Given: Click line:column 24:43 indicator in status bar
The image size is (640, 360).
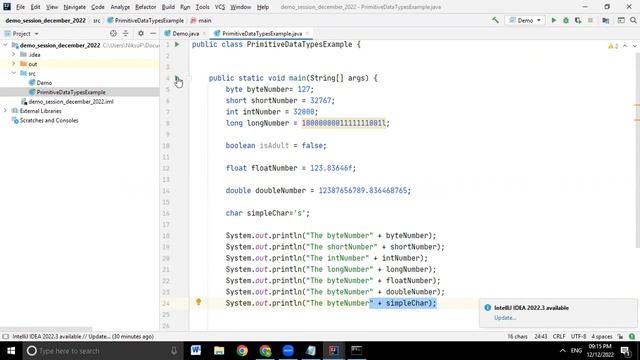Looking at the screenshot, I should 540,336.
